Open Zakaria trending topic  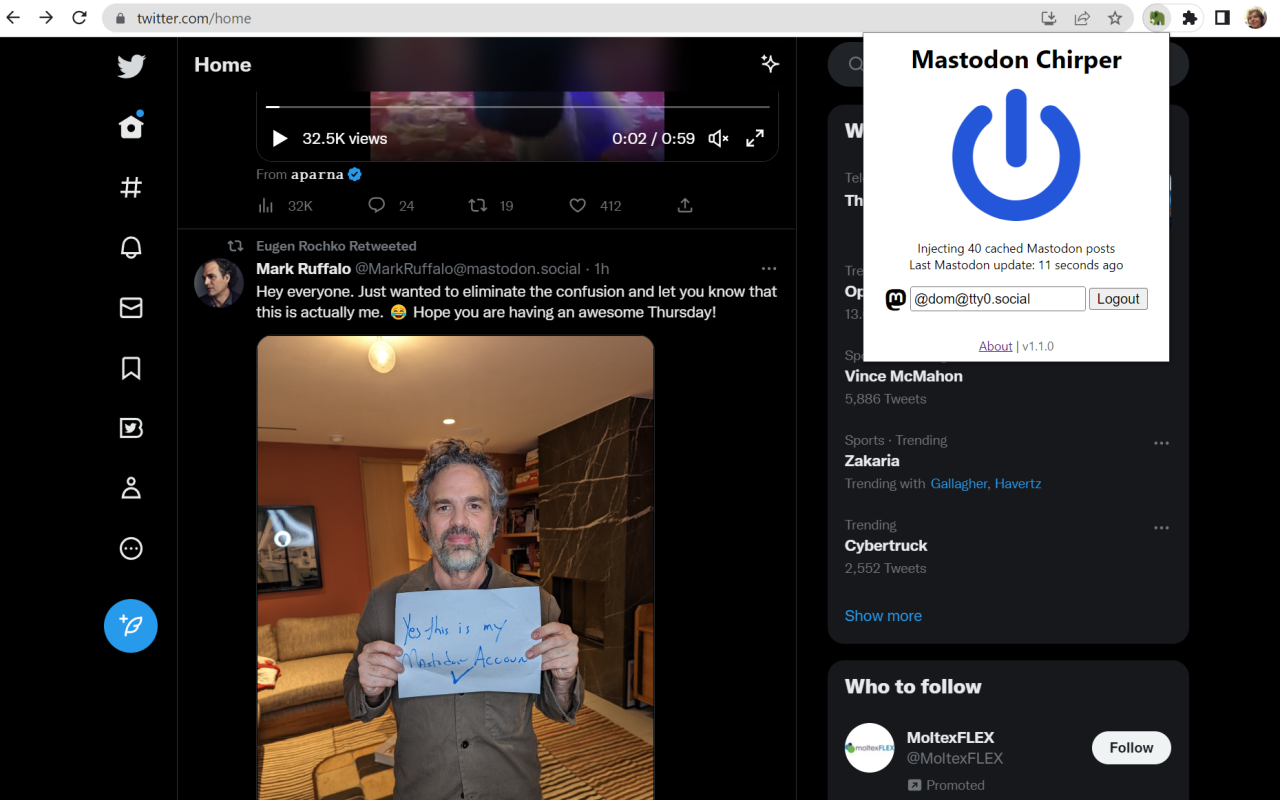872,461
